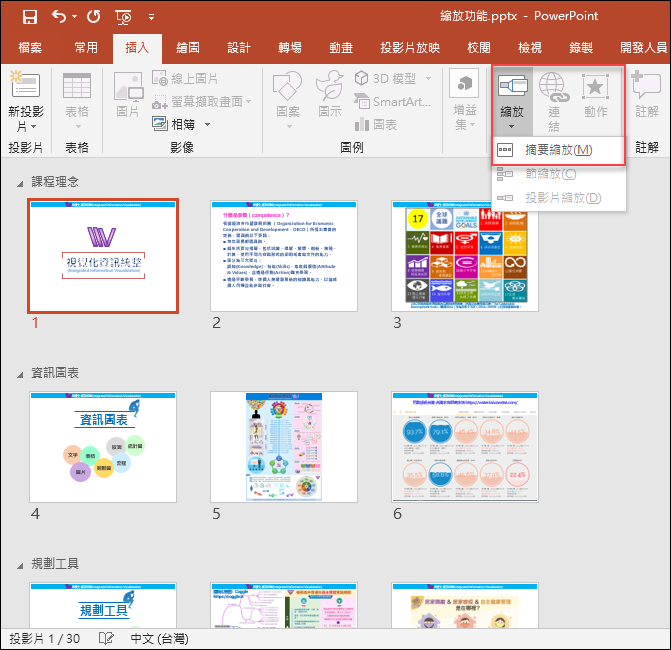Toggle the 縮放 dropdown arrow
The height and width of the screenshot is (650, 671).
click(512, 126)
